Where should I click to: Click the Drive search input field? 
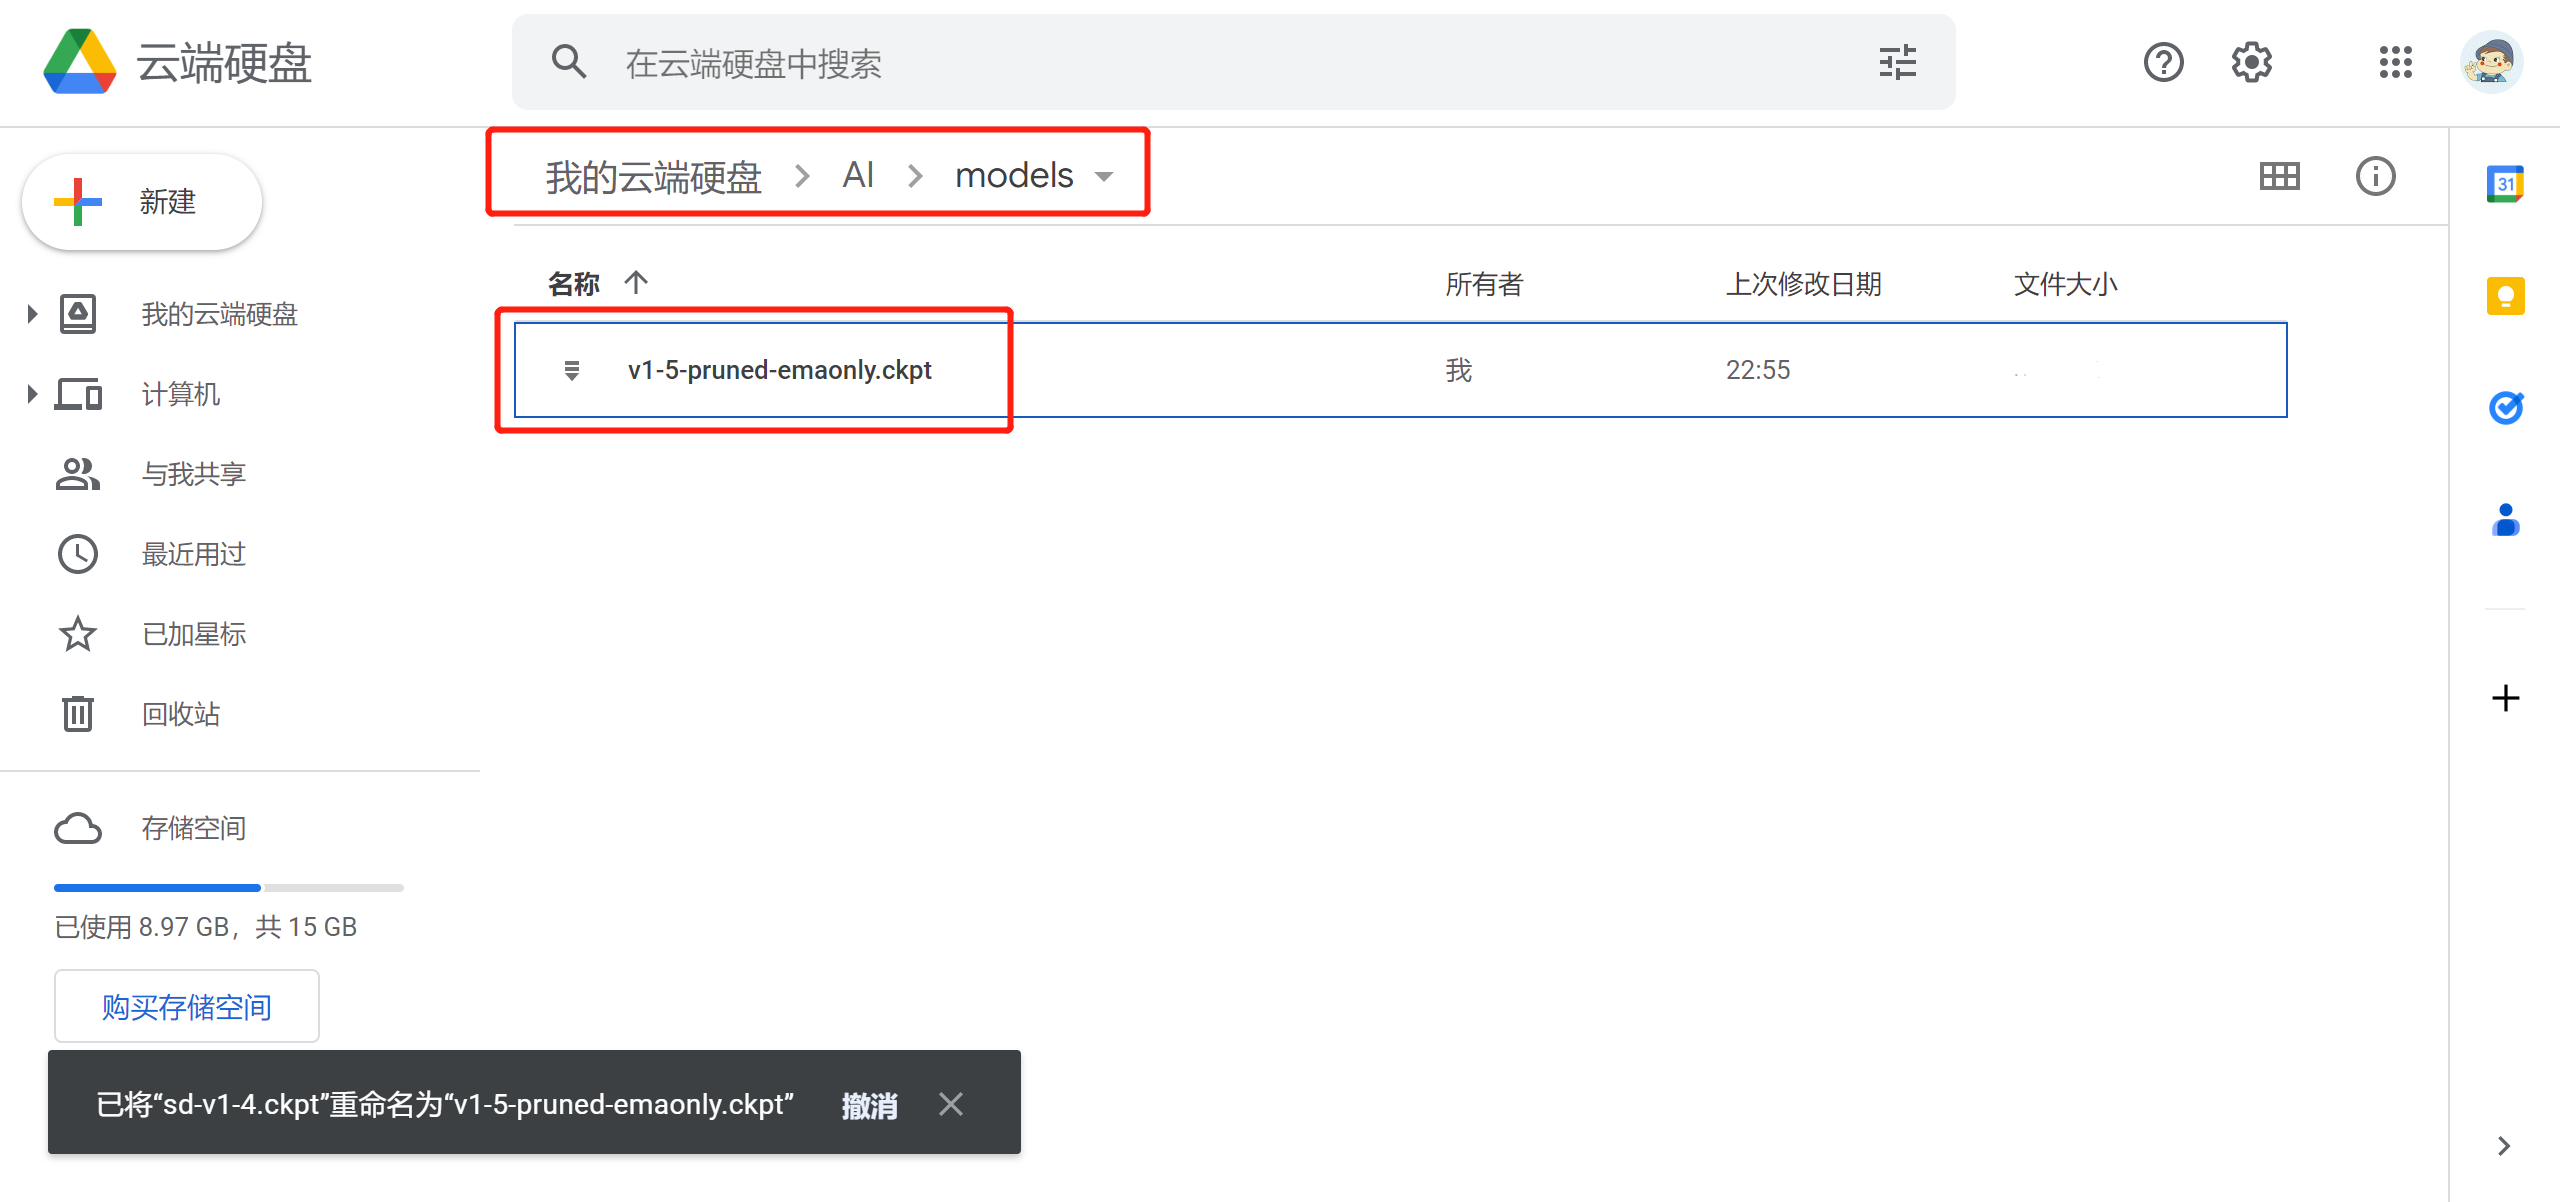pyautogui.click(x=1233, y=62)
